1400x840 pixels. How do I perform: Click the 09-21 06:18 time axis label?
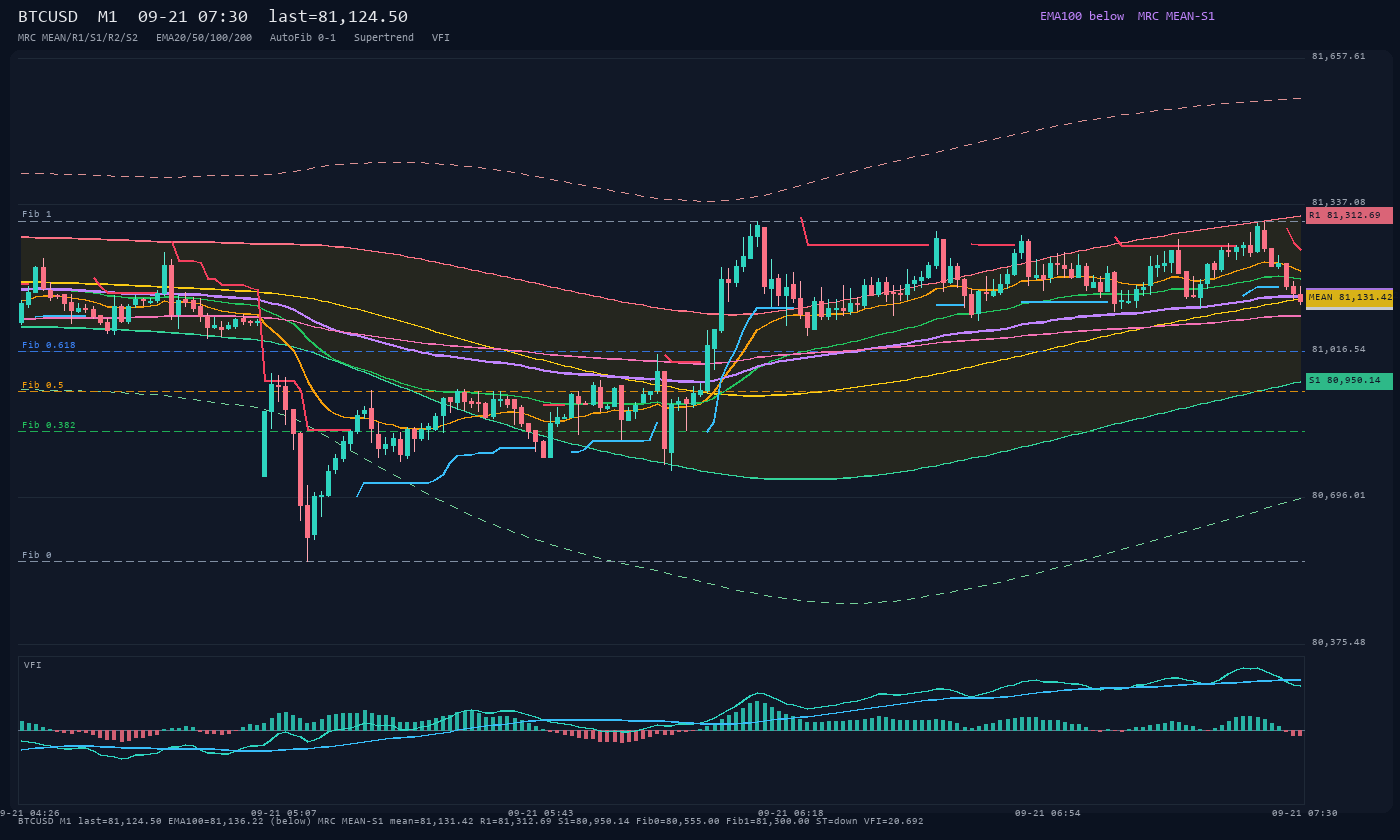coord(791,813)
